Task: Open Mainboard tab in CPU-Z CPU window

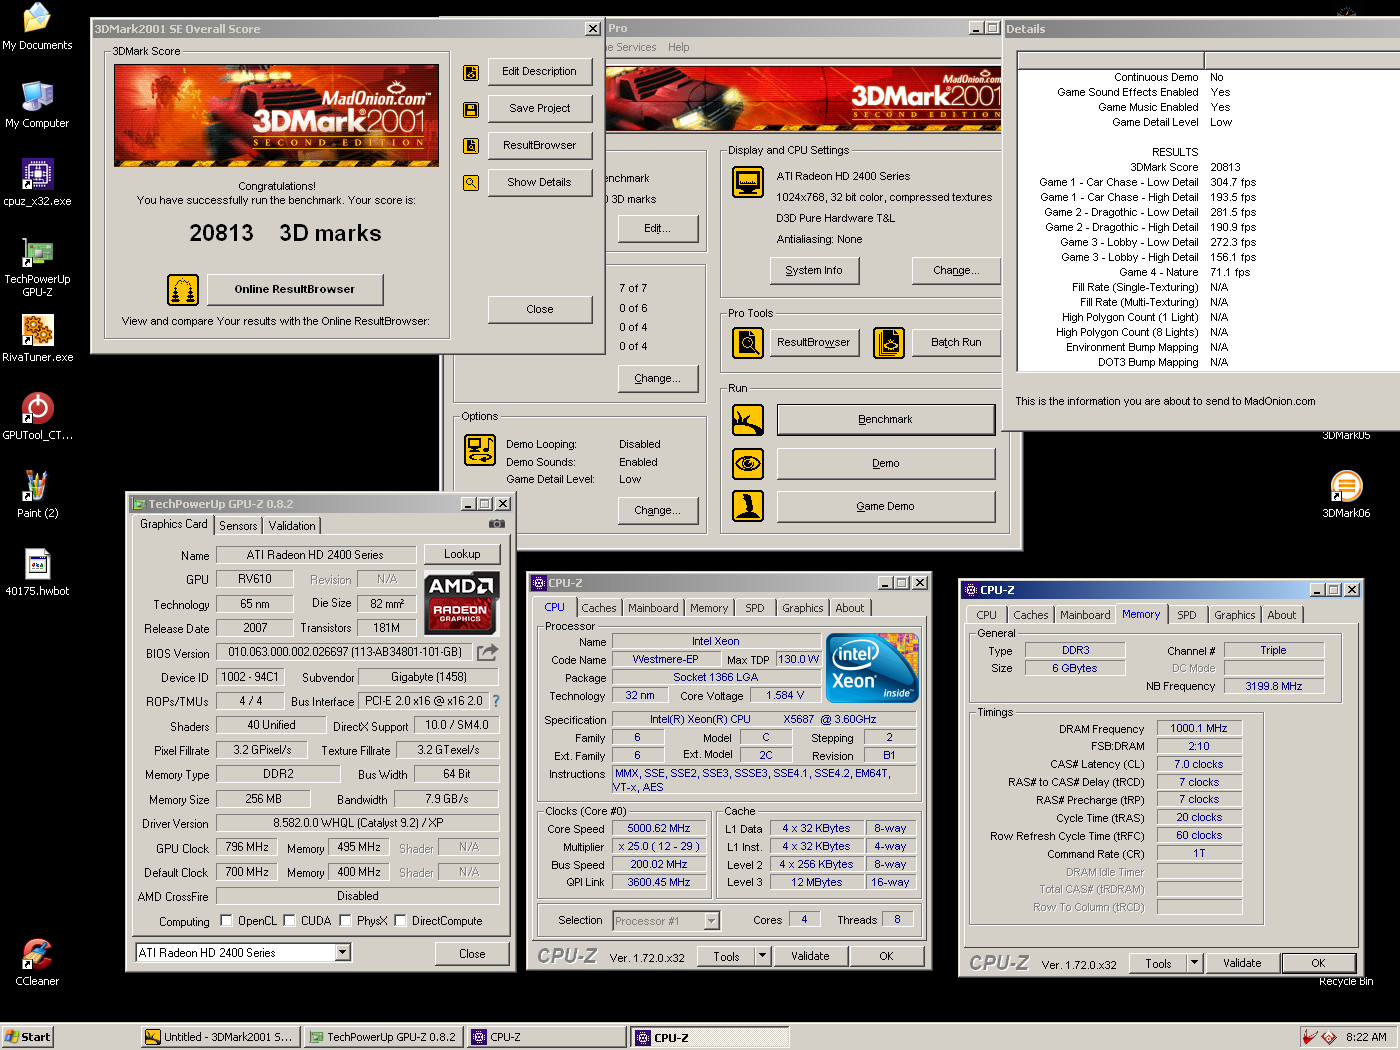Action: [653, 608]
